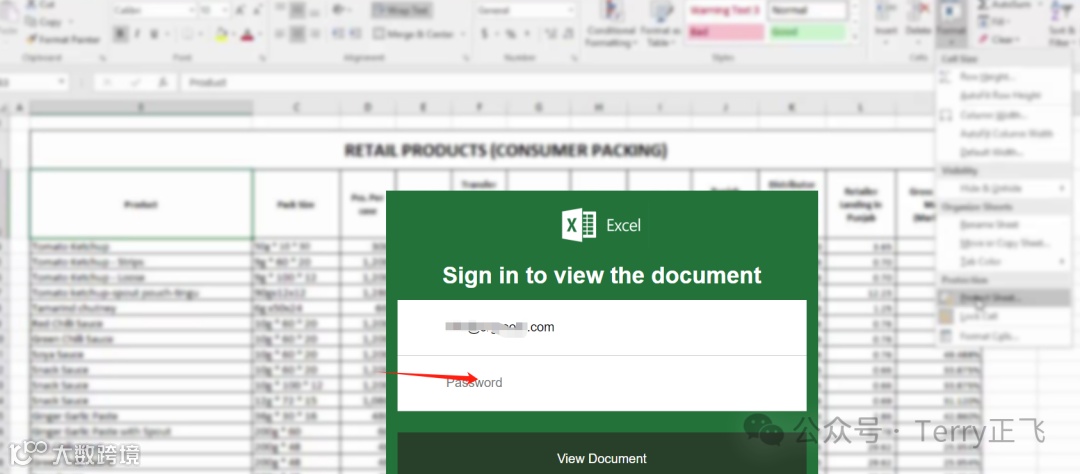The image size is (1080, 474).
Task: Select Middle Align icon
Action: click(x=297, y=10)
